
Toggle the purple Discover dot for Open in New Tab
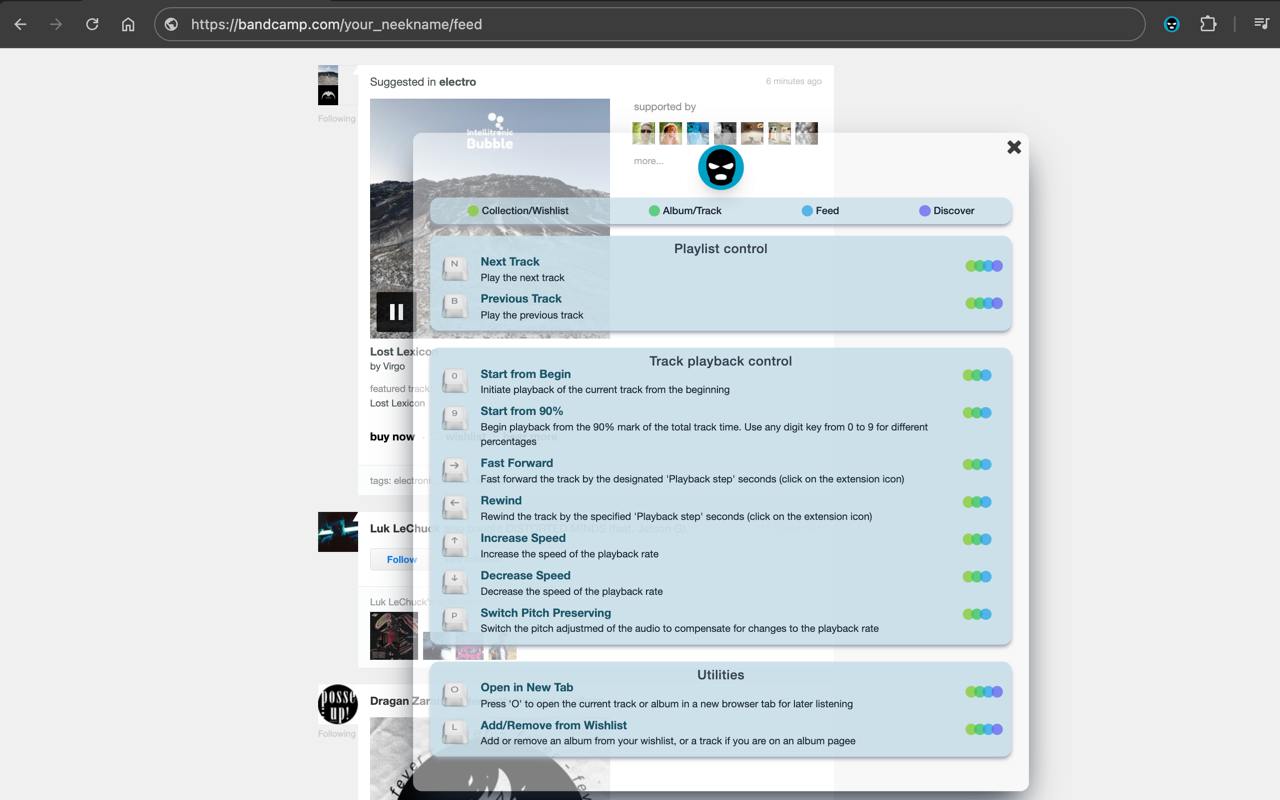(999, 691)
